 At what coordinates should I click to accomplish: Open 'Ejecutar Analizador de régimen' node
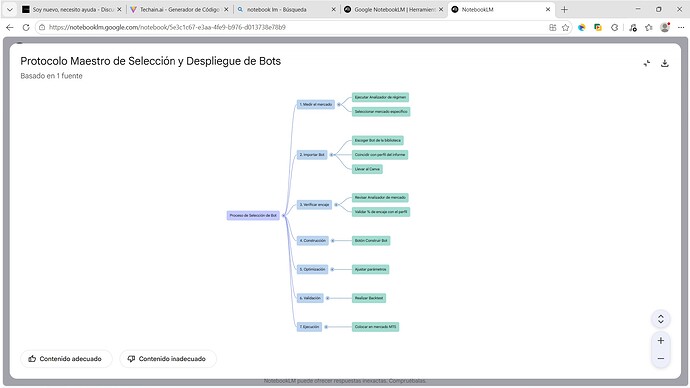click(380, 97)
